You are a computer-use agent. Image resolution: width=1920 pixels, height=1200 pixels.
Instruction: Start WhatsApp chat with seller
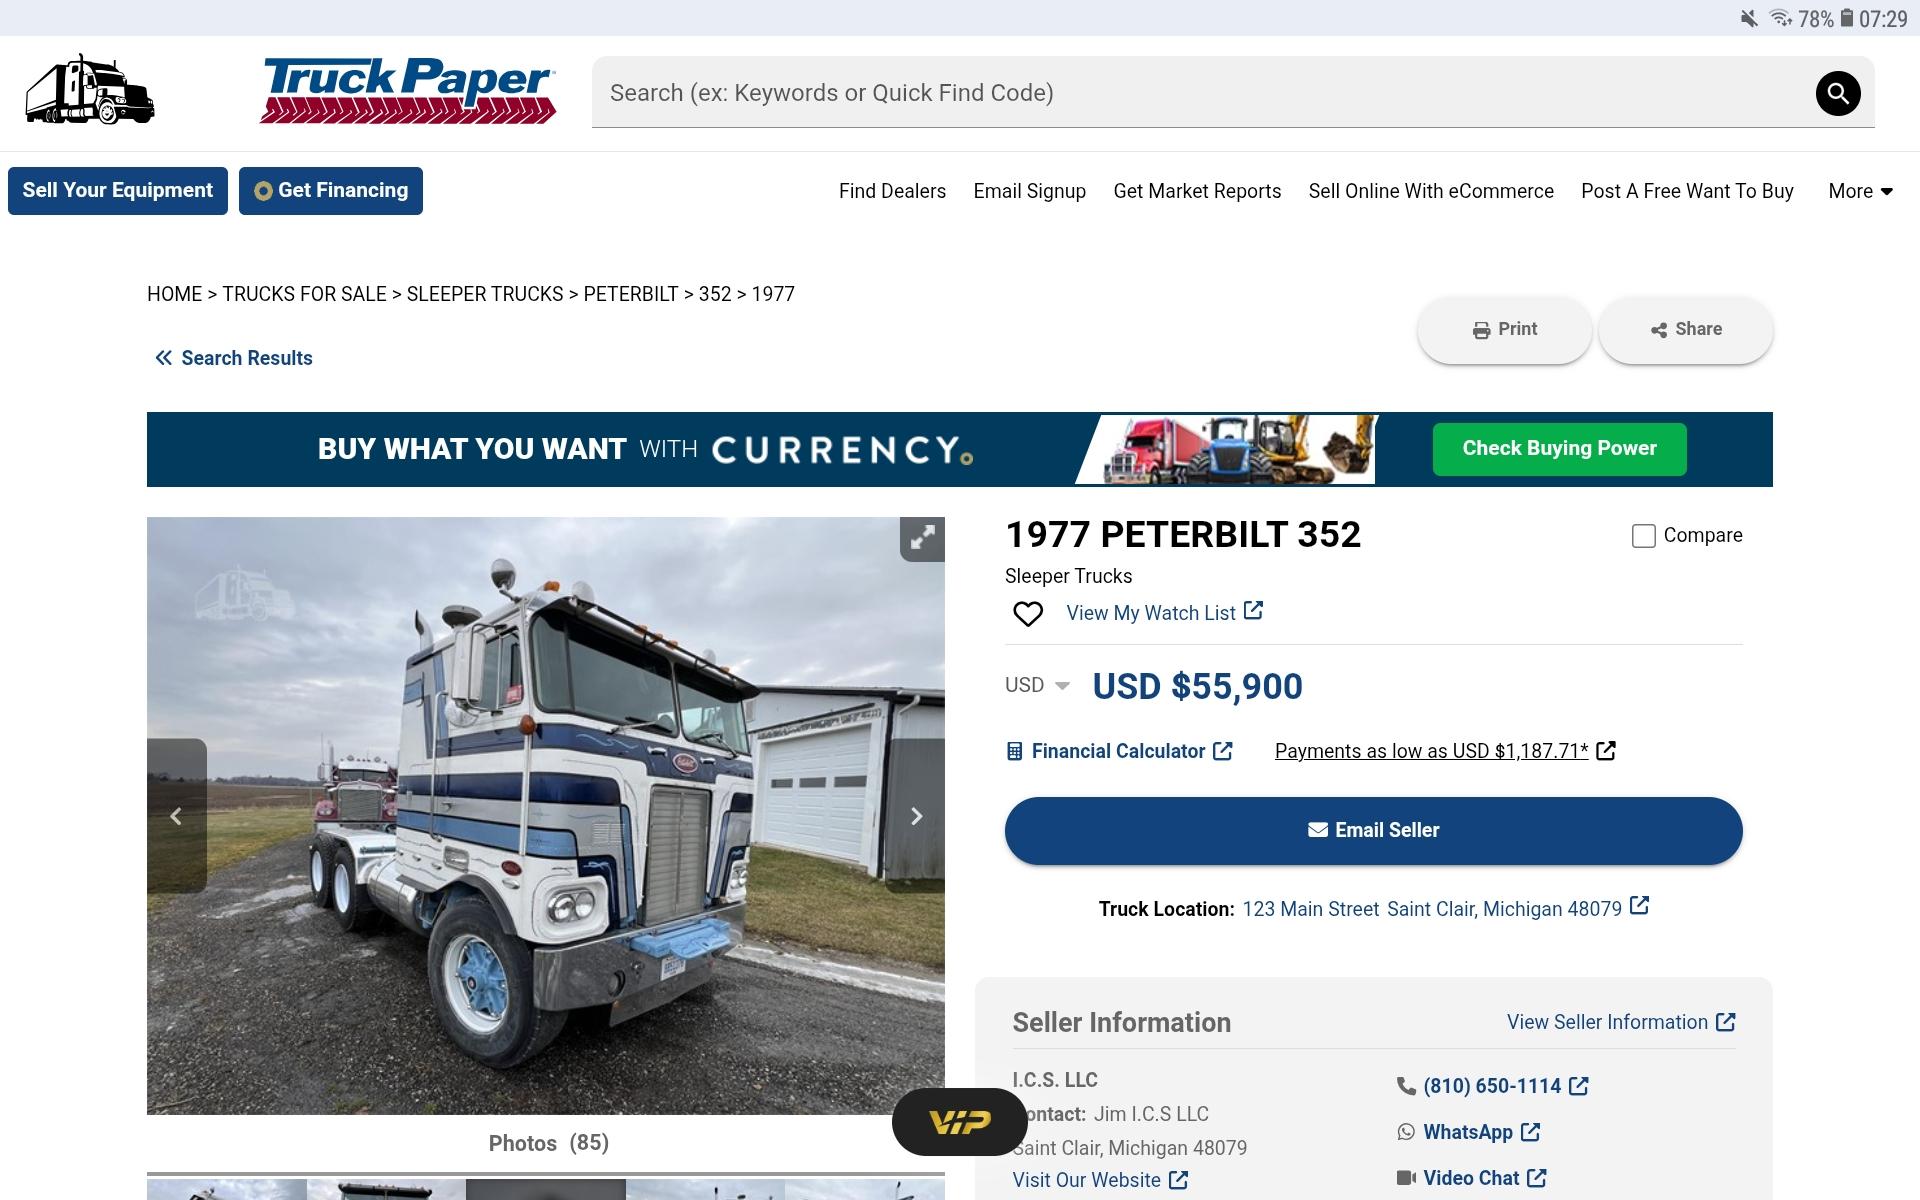pos(1468,1132)
